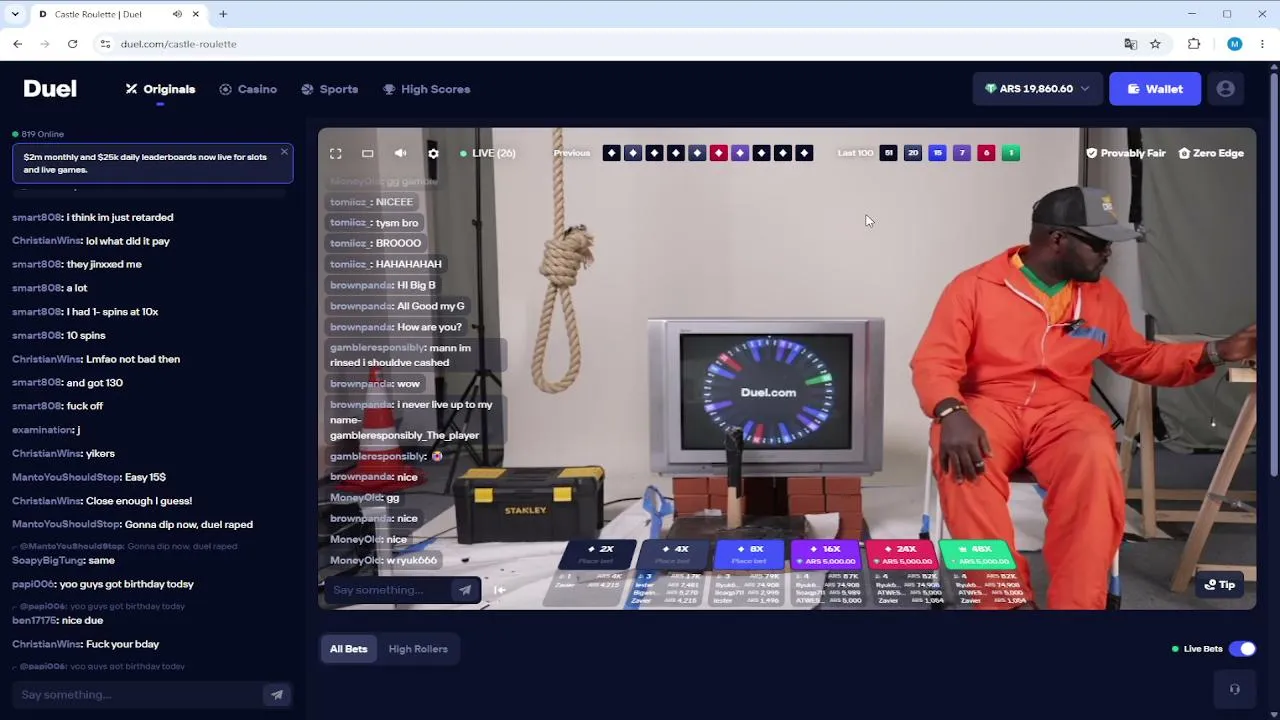Open stream settings gear icon
Screen dimensions: 1280x720
click(x=433, y=153)
